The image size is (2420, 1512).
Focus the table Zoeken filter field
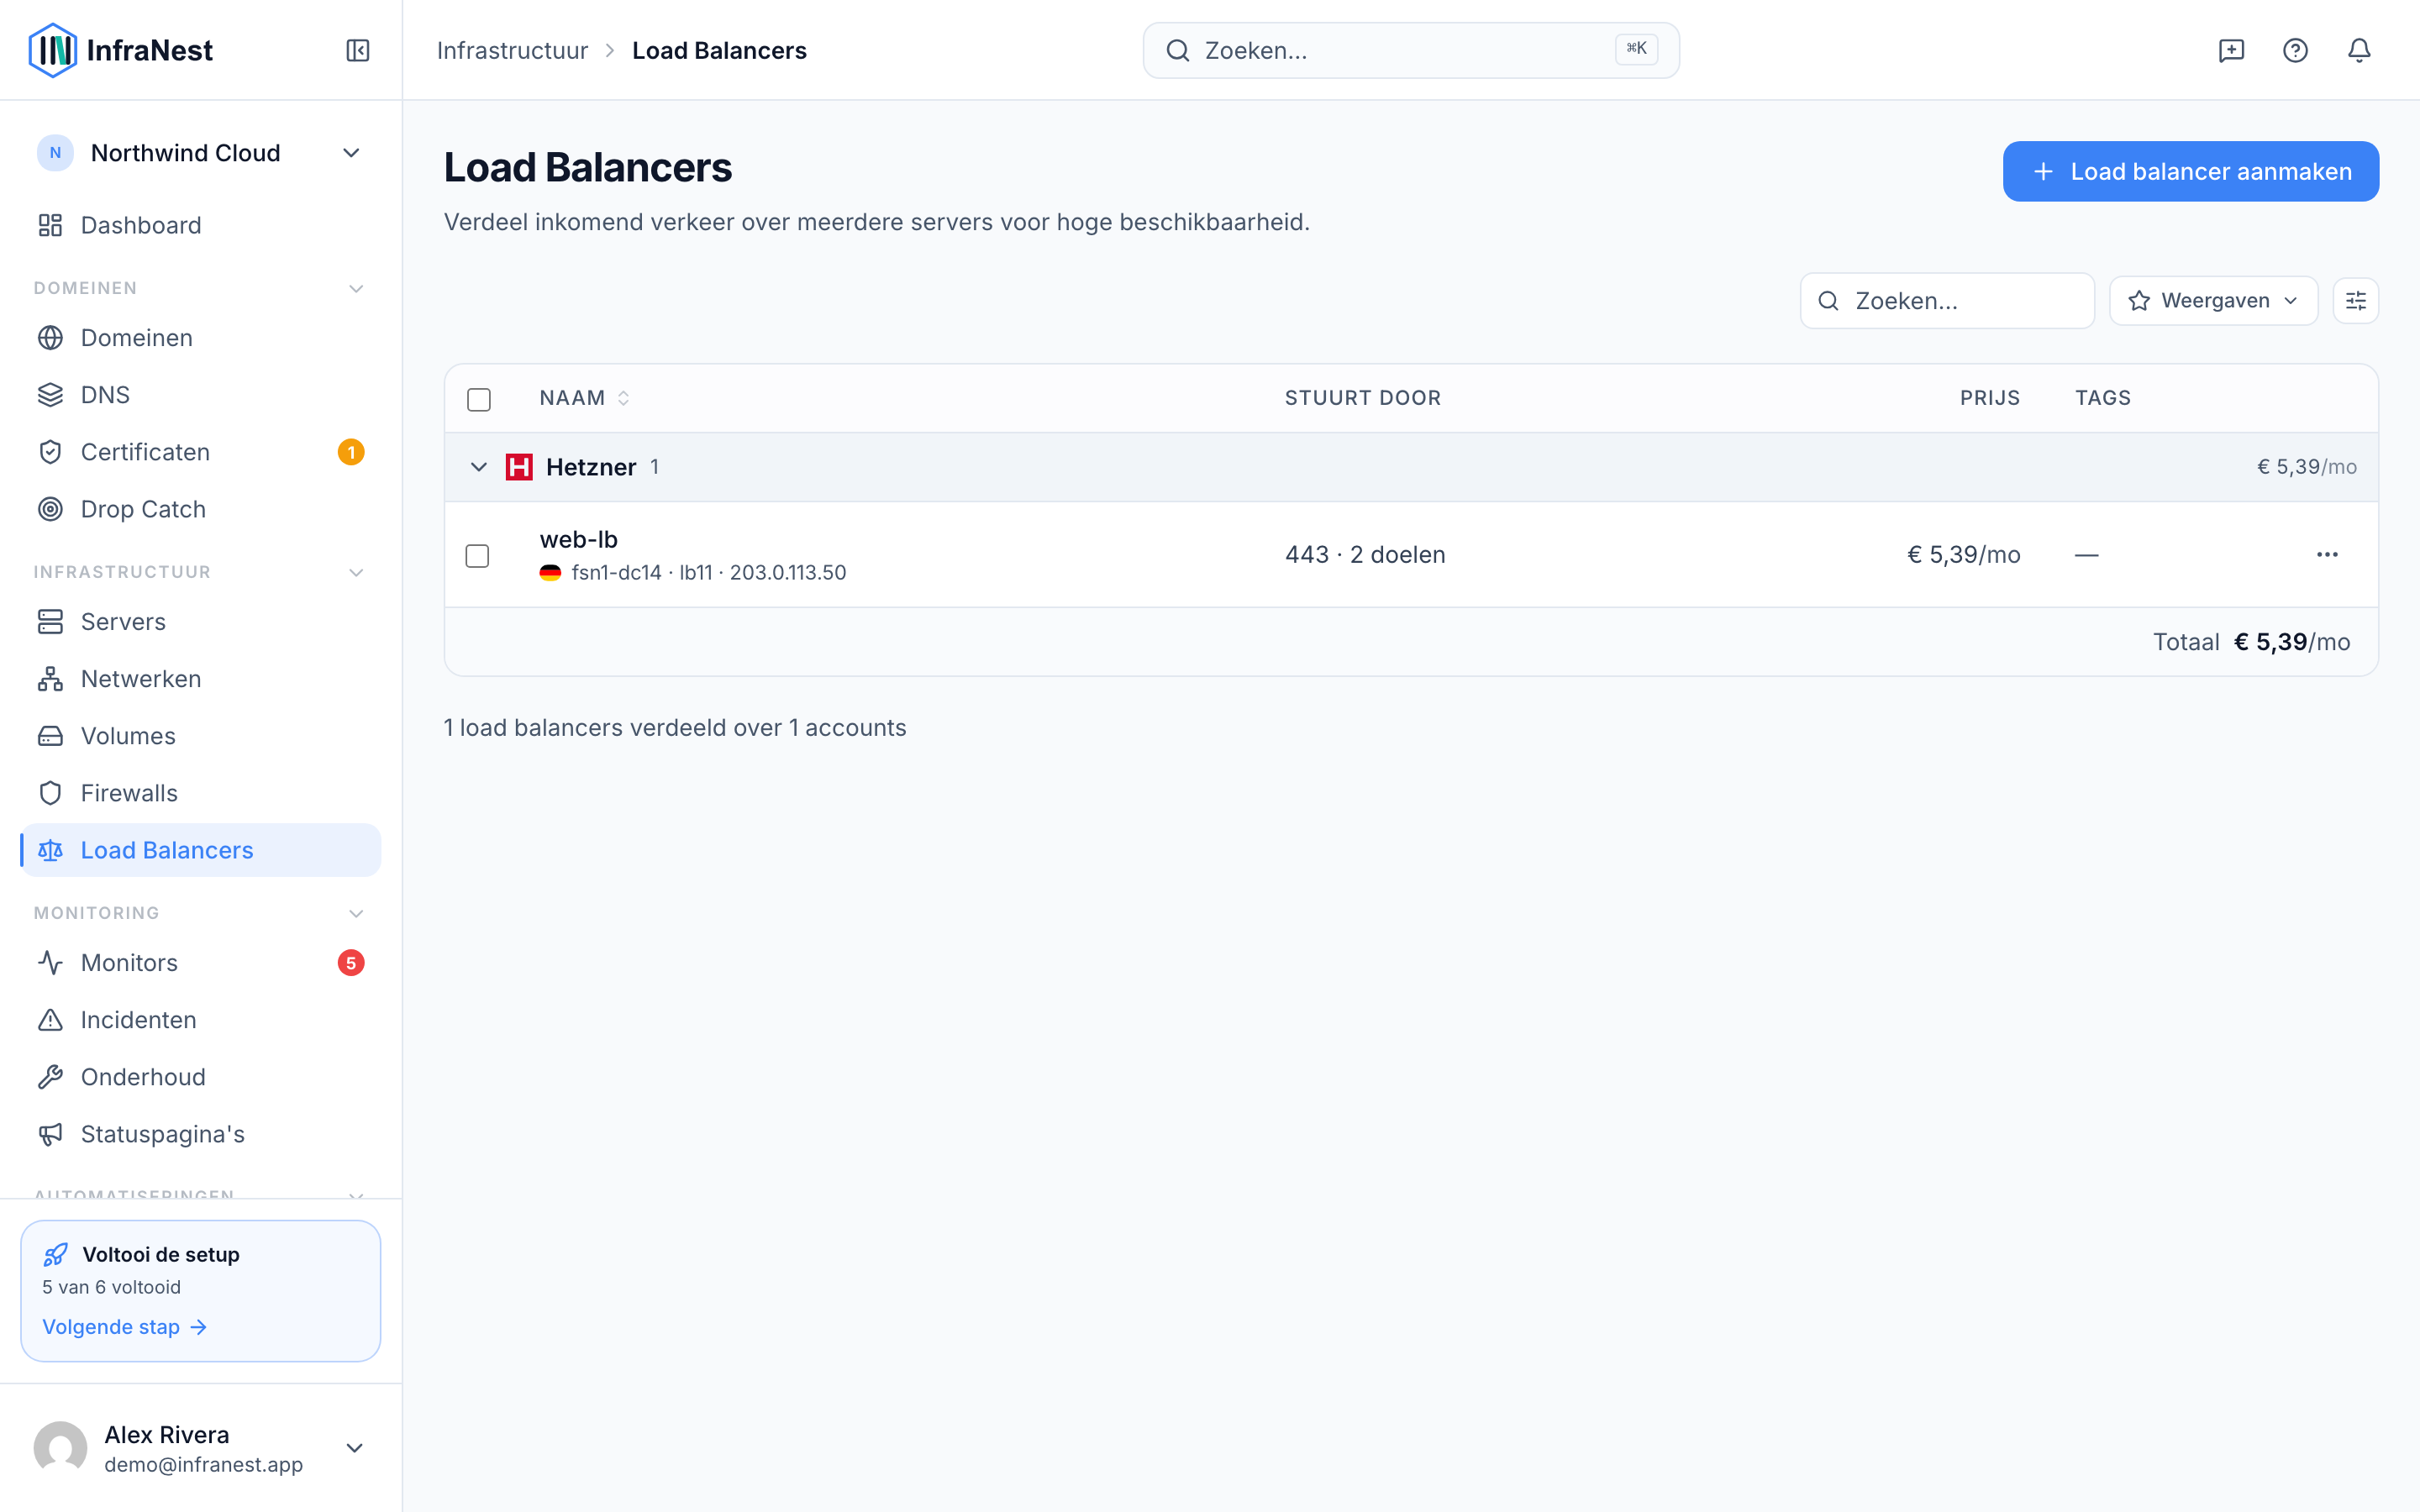[x=1947, y=301]
